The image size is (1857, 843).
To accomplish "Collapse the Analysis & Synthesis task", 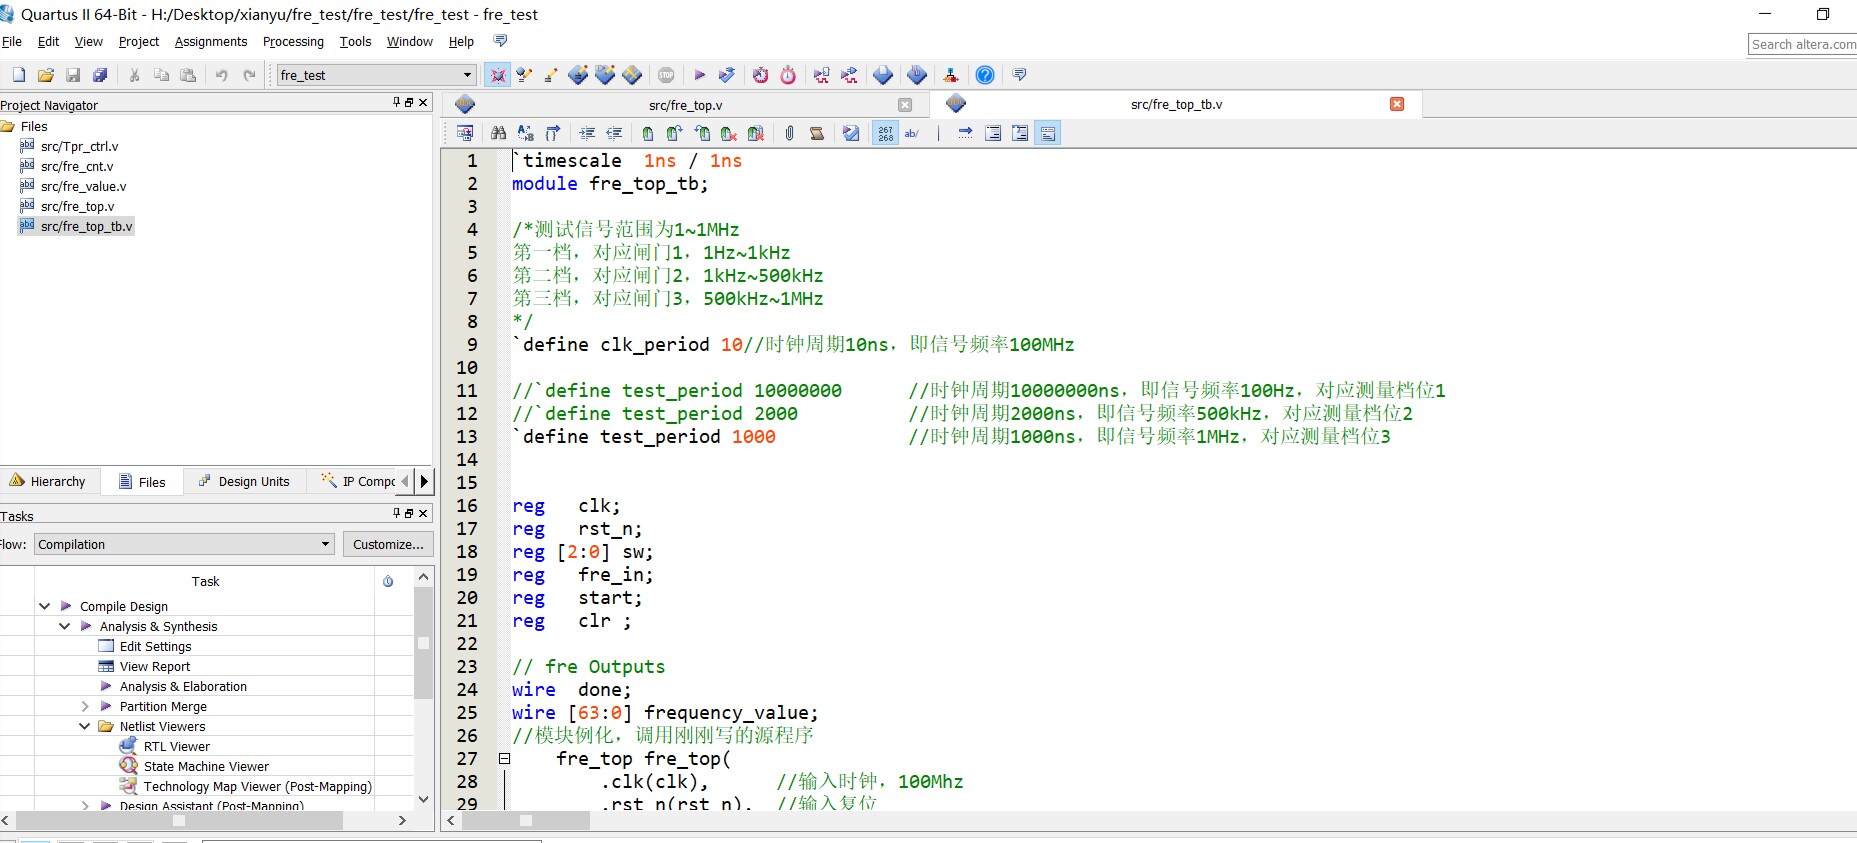I will pyautogui.click(x=64, y=626).
